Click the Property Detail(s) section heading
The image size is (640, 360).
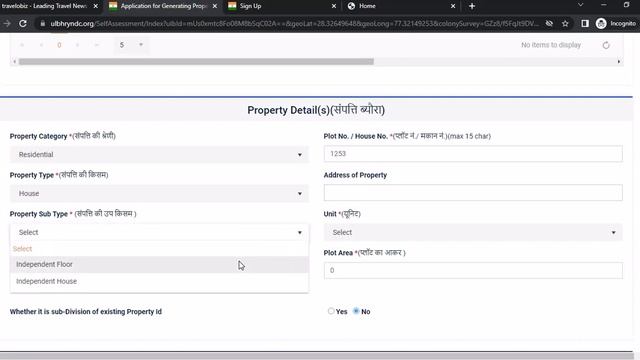[x=316, y=110]
